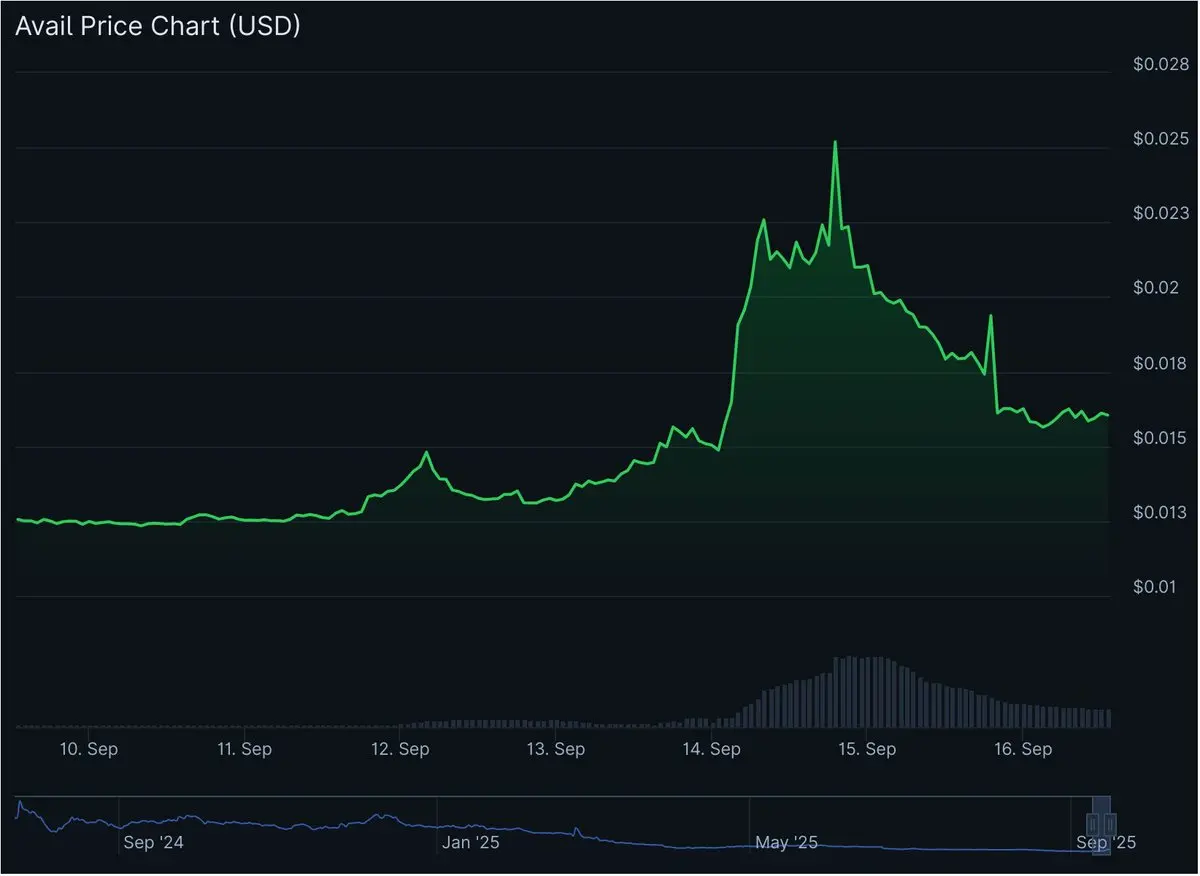Screen dimensions: 1200x876
Task: Click the $0.025 price axis label
Action: click(x=1161, y=139)
